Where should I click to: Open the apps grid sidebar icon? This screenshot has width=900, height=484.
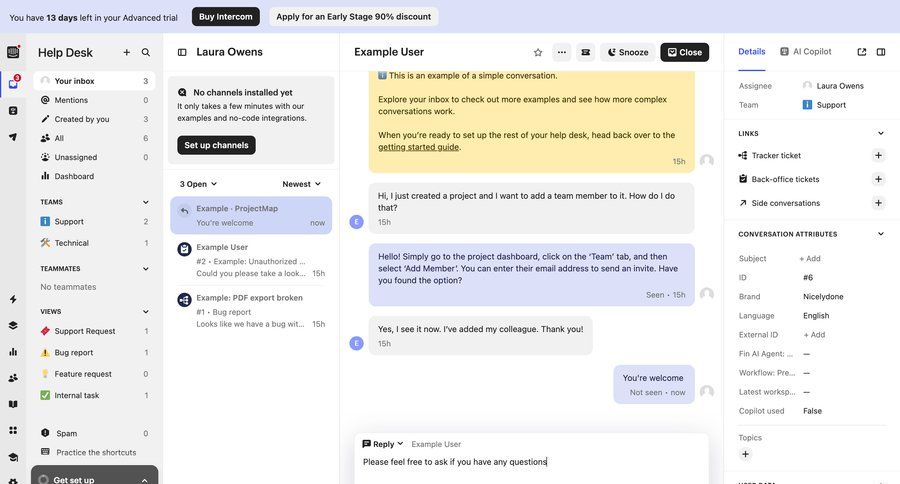13,430
